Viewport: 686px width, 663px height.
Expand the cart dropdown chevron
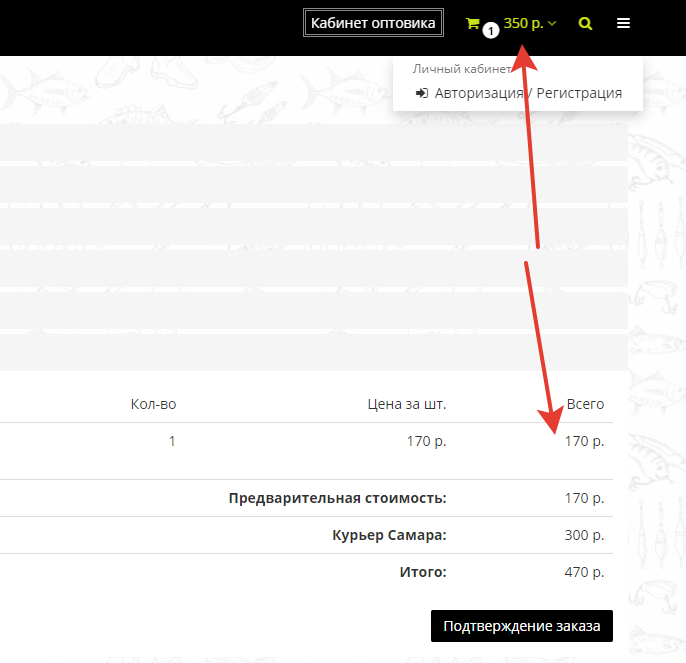click(552, 23)
